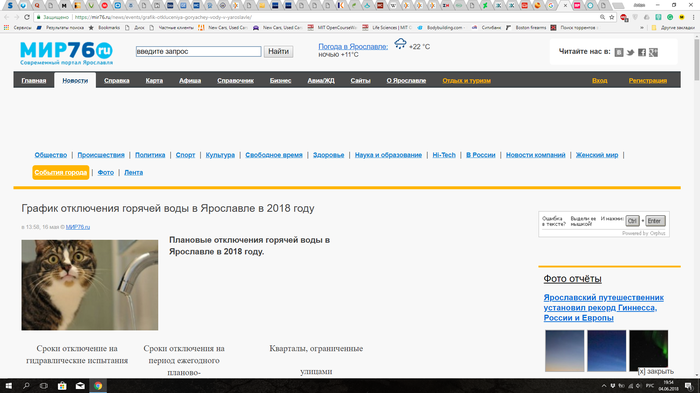Open the Афиша menu item

190,80
